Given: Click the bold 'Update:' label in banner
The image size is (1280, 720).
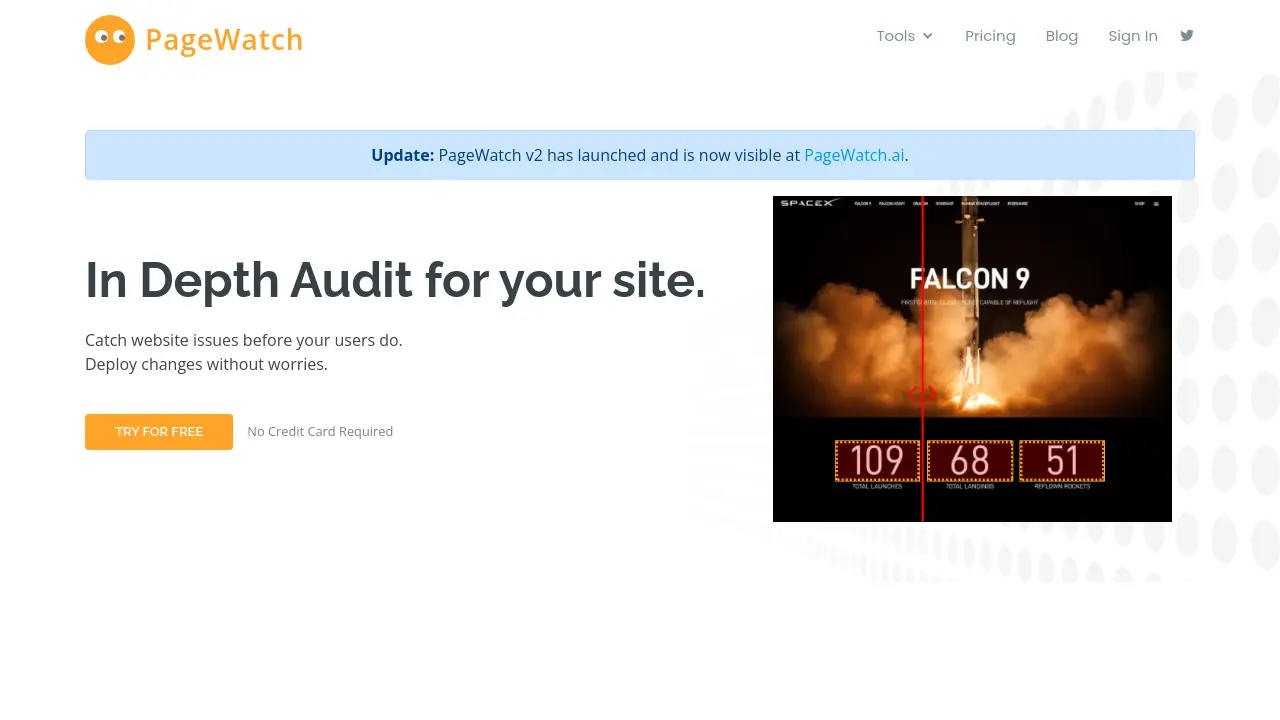Looking at the screenshot, I should [x=403, y=155].
